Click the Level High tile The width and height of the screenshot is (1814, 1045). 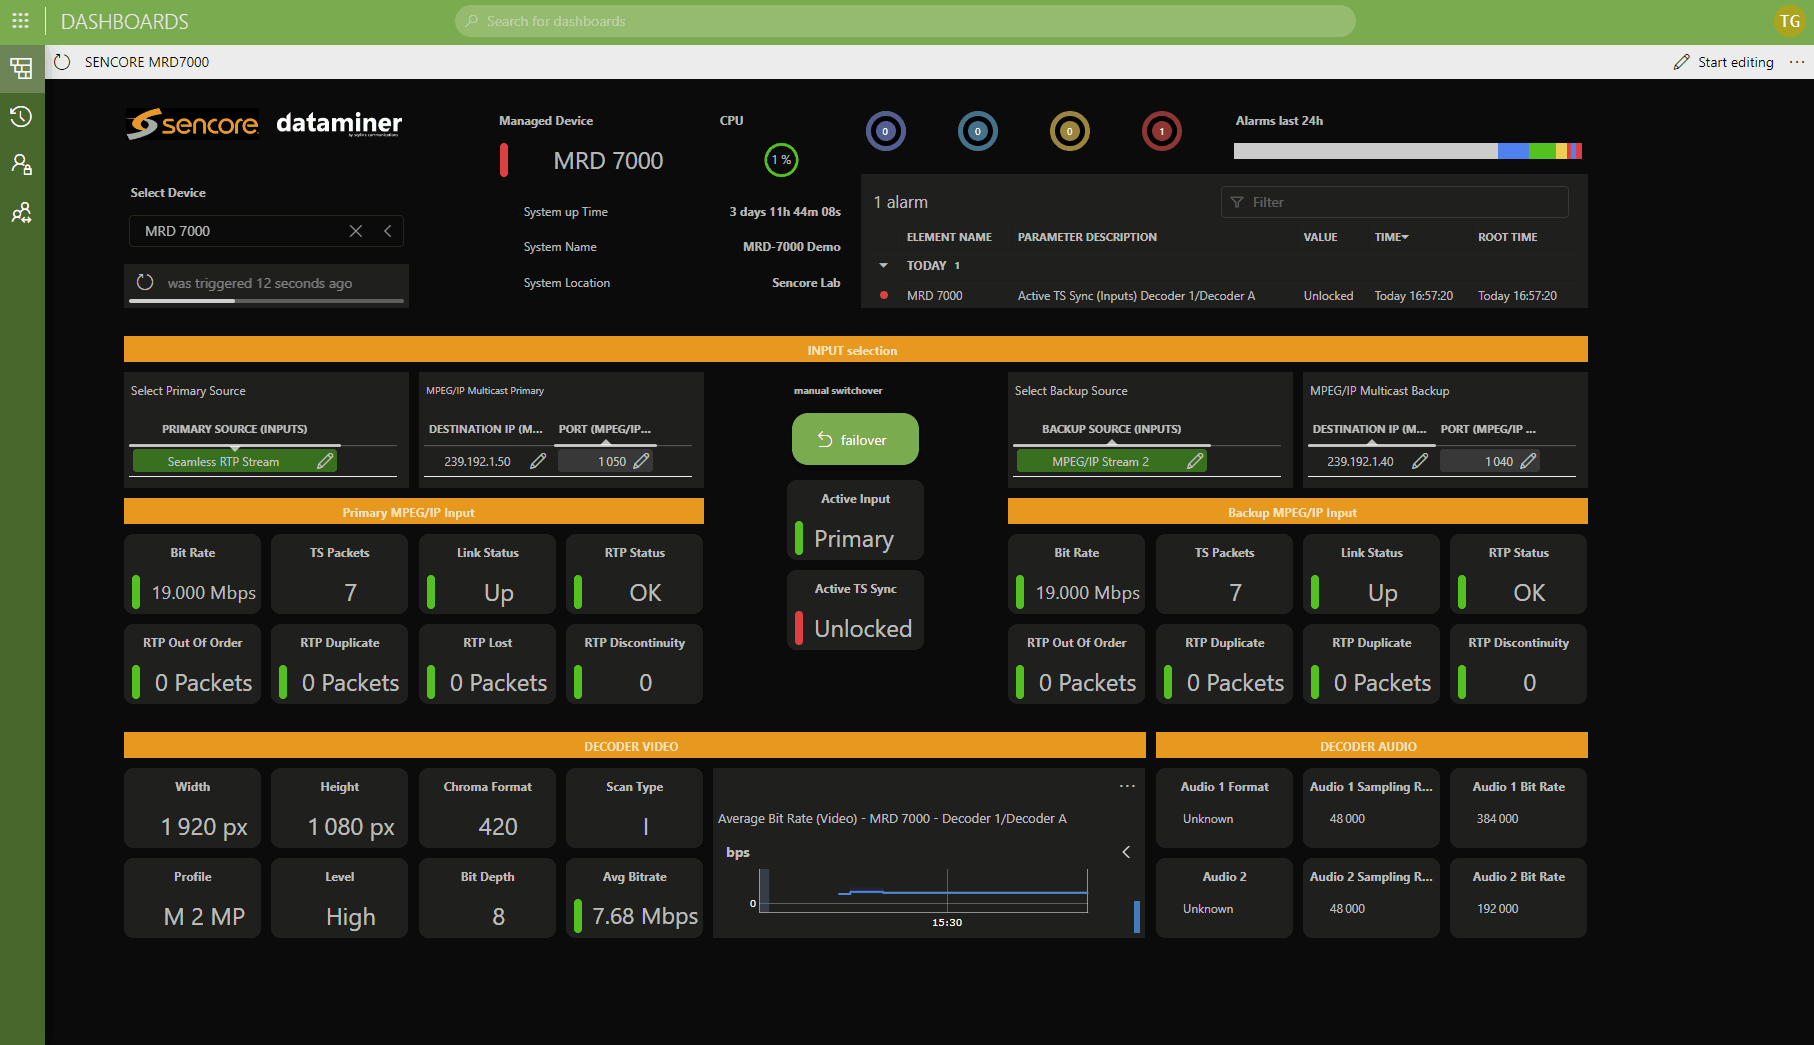(x=339, y=898)
